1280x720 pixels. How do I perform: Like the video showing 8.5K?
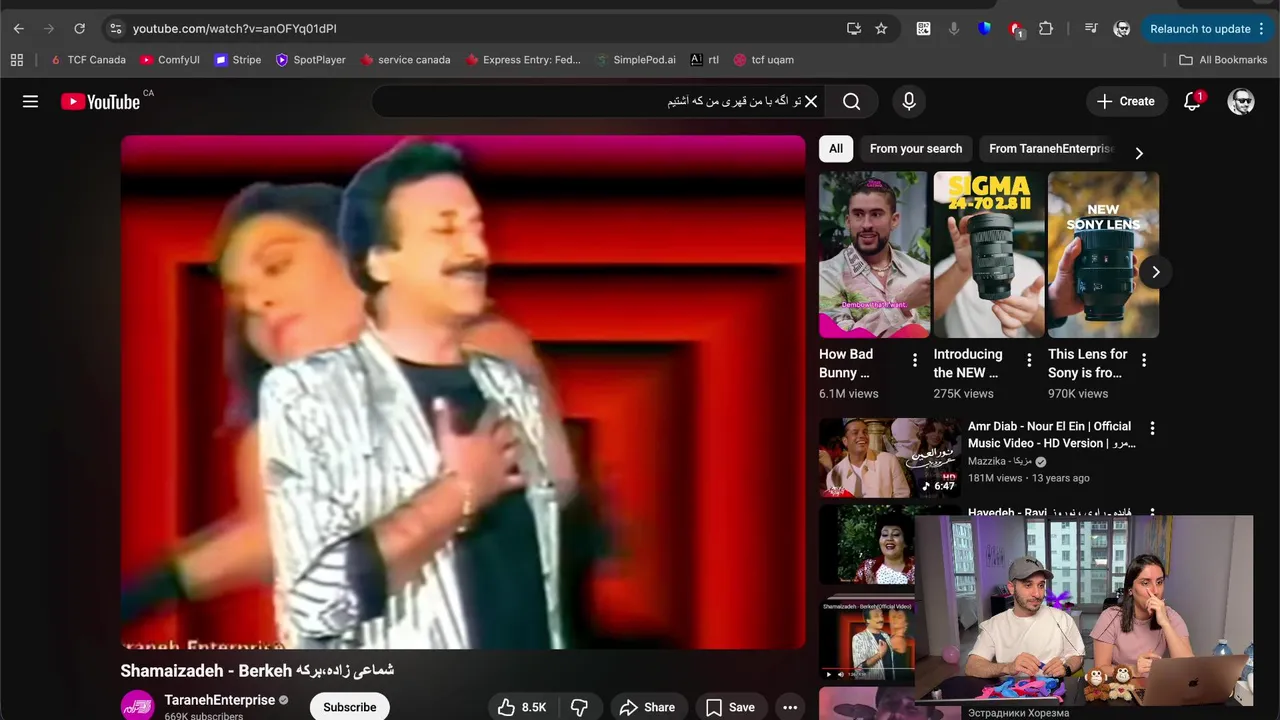click(523, 707)
